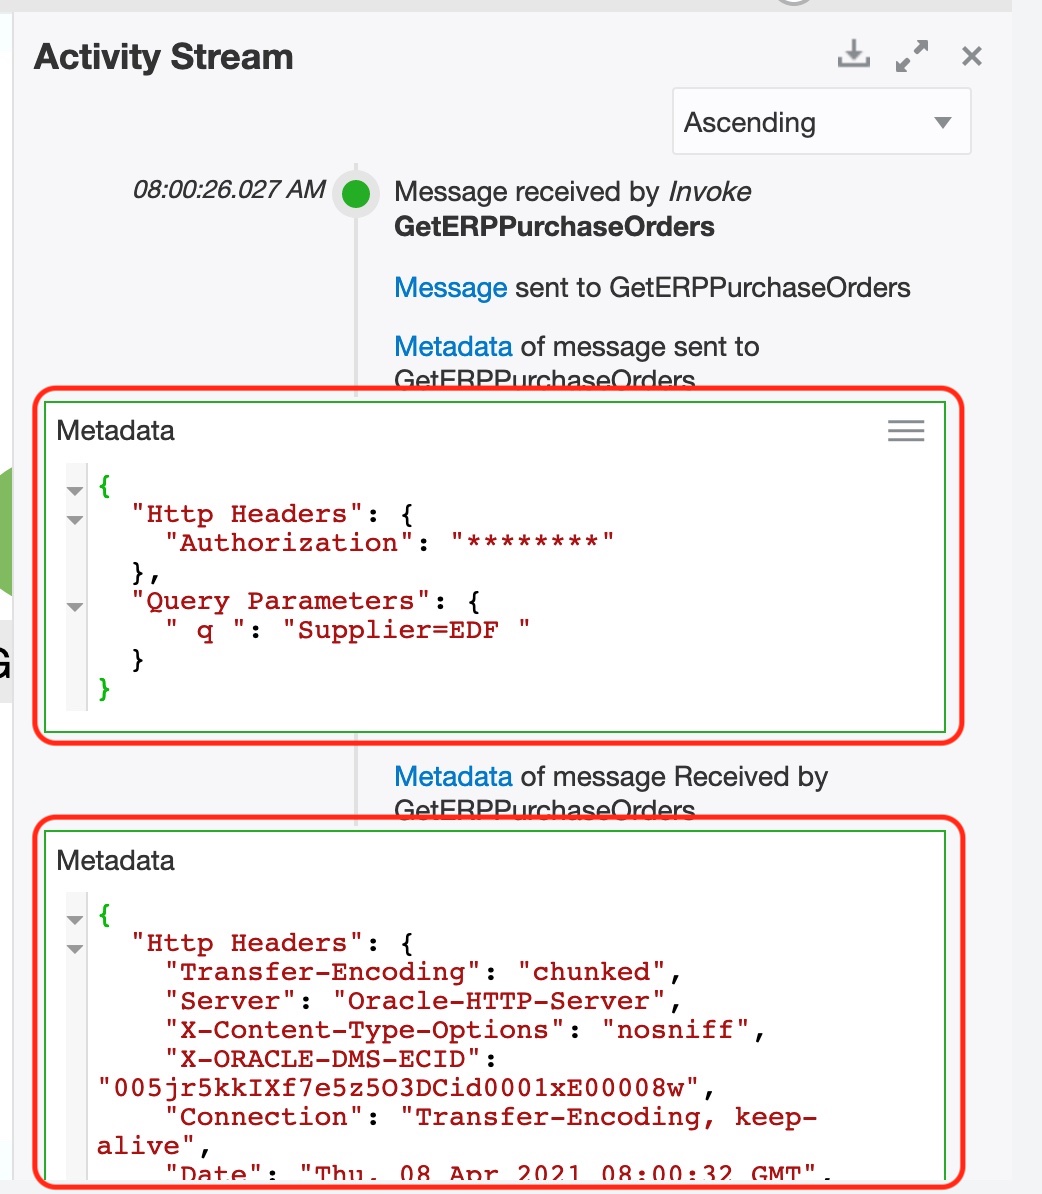Close the Activity Stream panel
The image size is (1042, 1194).
[x=971, y=56]
